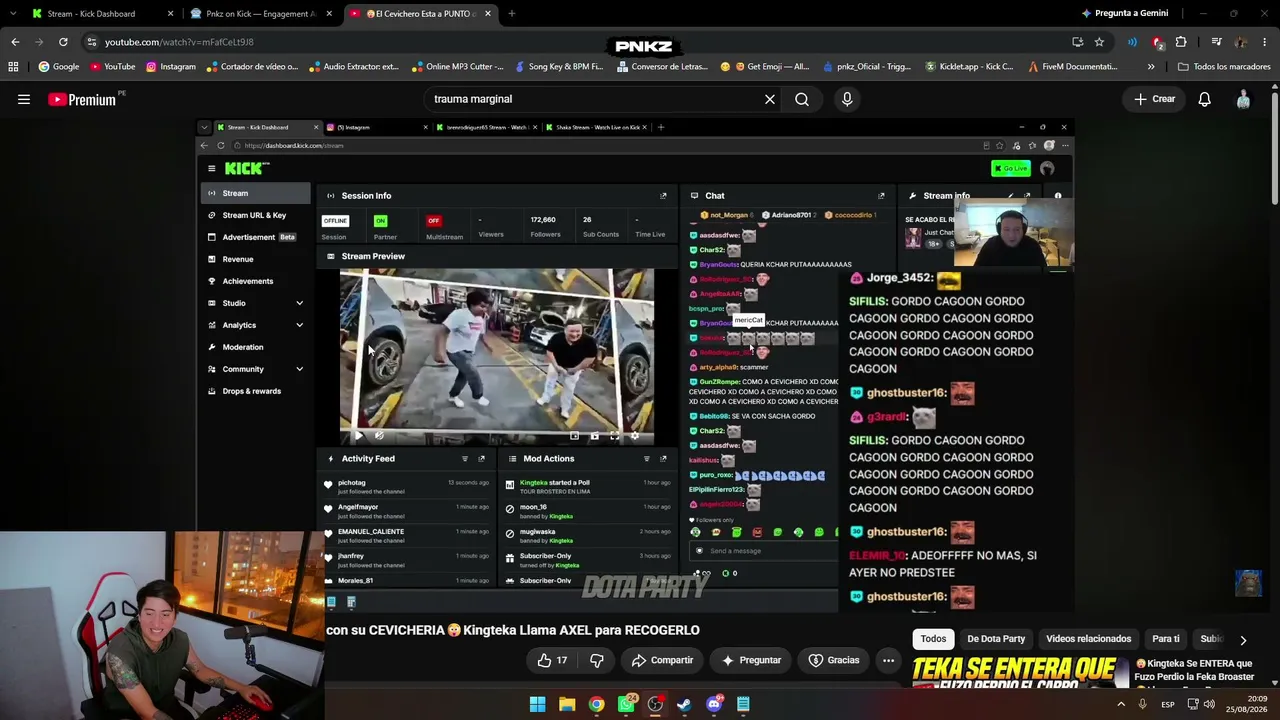Open the YouTube account avatar menu
The height and width of the screenshot is (720, 1280).
tap(1243, 99)
